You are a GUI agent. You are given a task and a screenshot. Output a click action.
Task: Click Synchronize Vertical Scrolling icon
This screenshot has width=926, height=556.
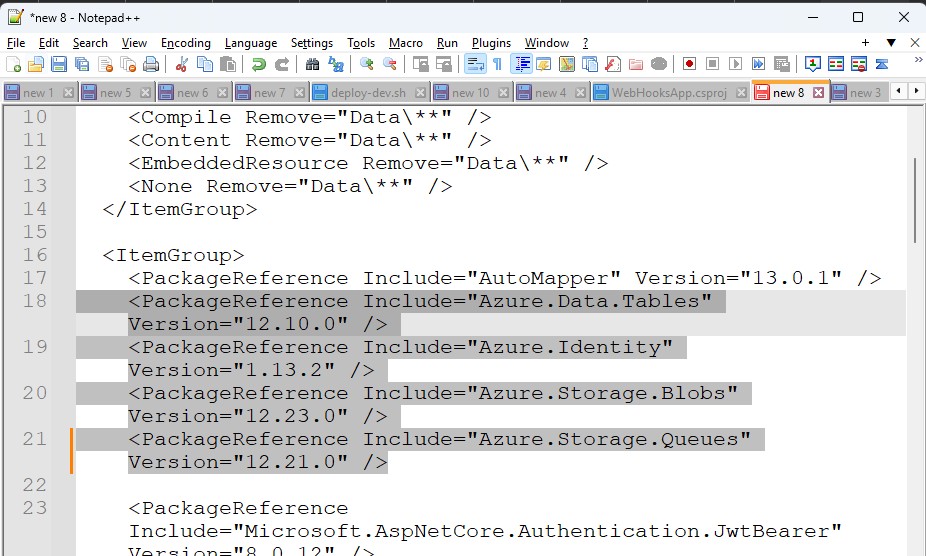pos(420,64)
